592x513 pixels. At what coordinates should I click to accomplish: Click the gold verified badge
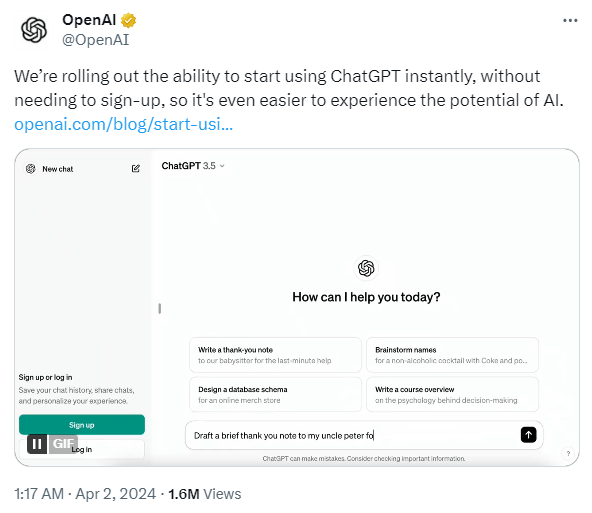[128, 20]
